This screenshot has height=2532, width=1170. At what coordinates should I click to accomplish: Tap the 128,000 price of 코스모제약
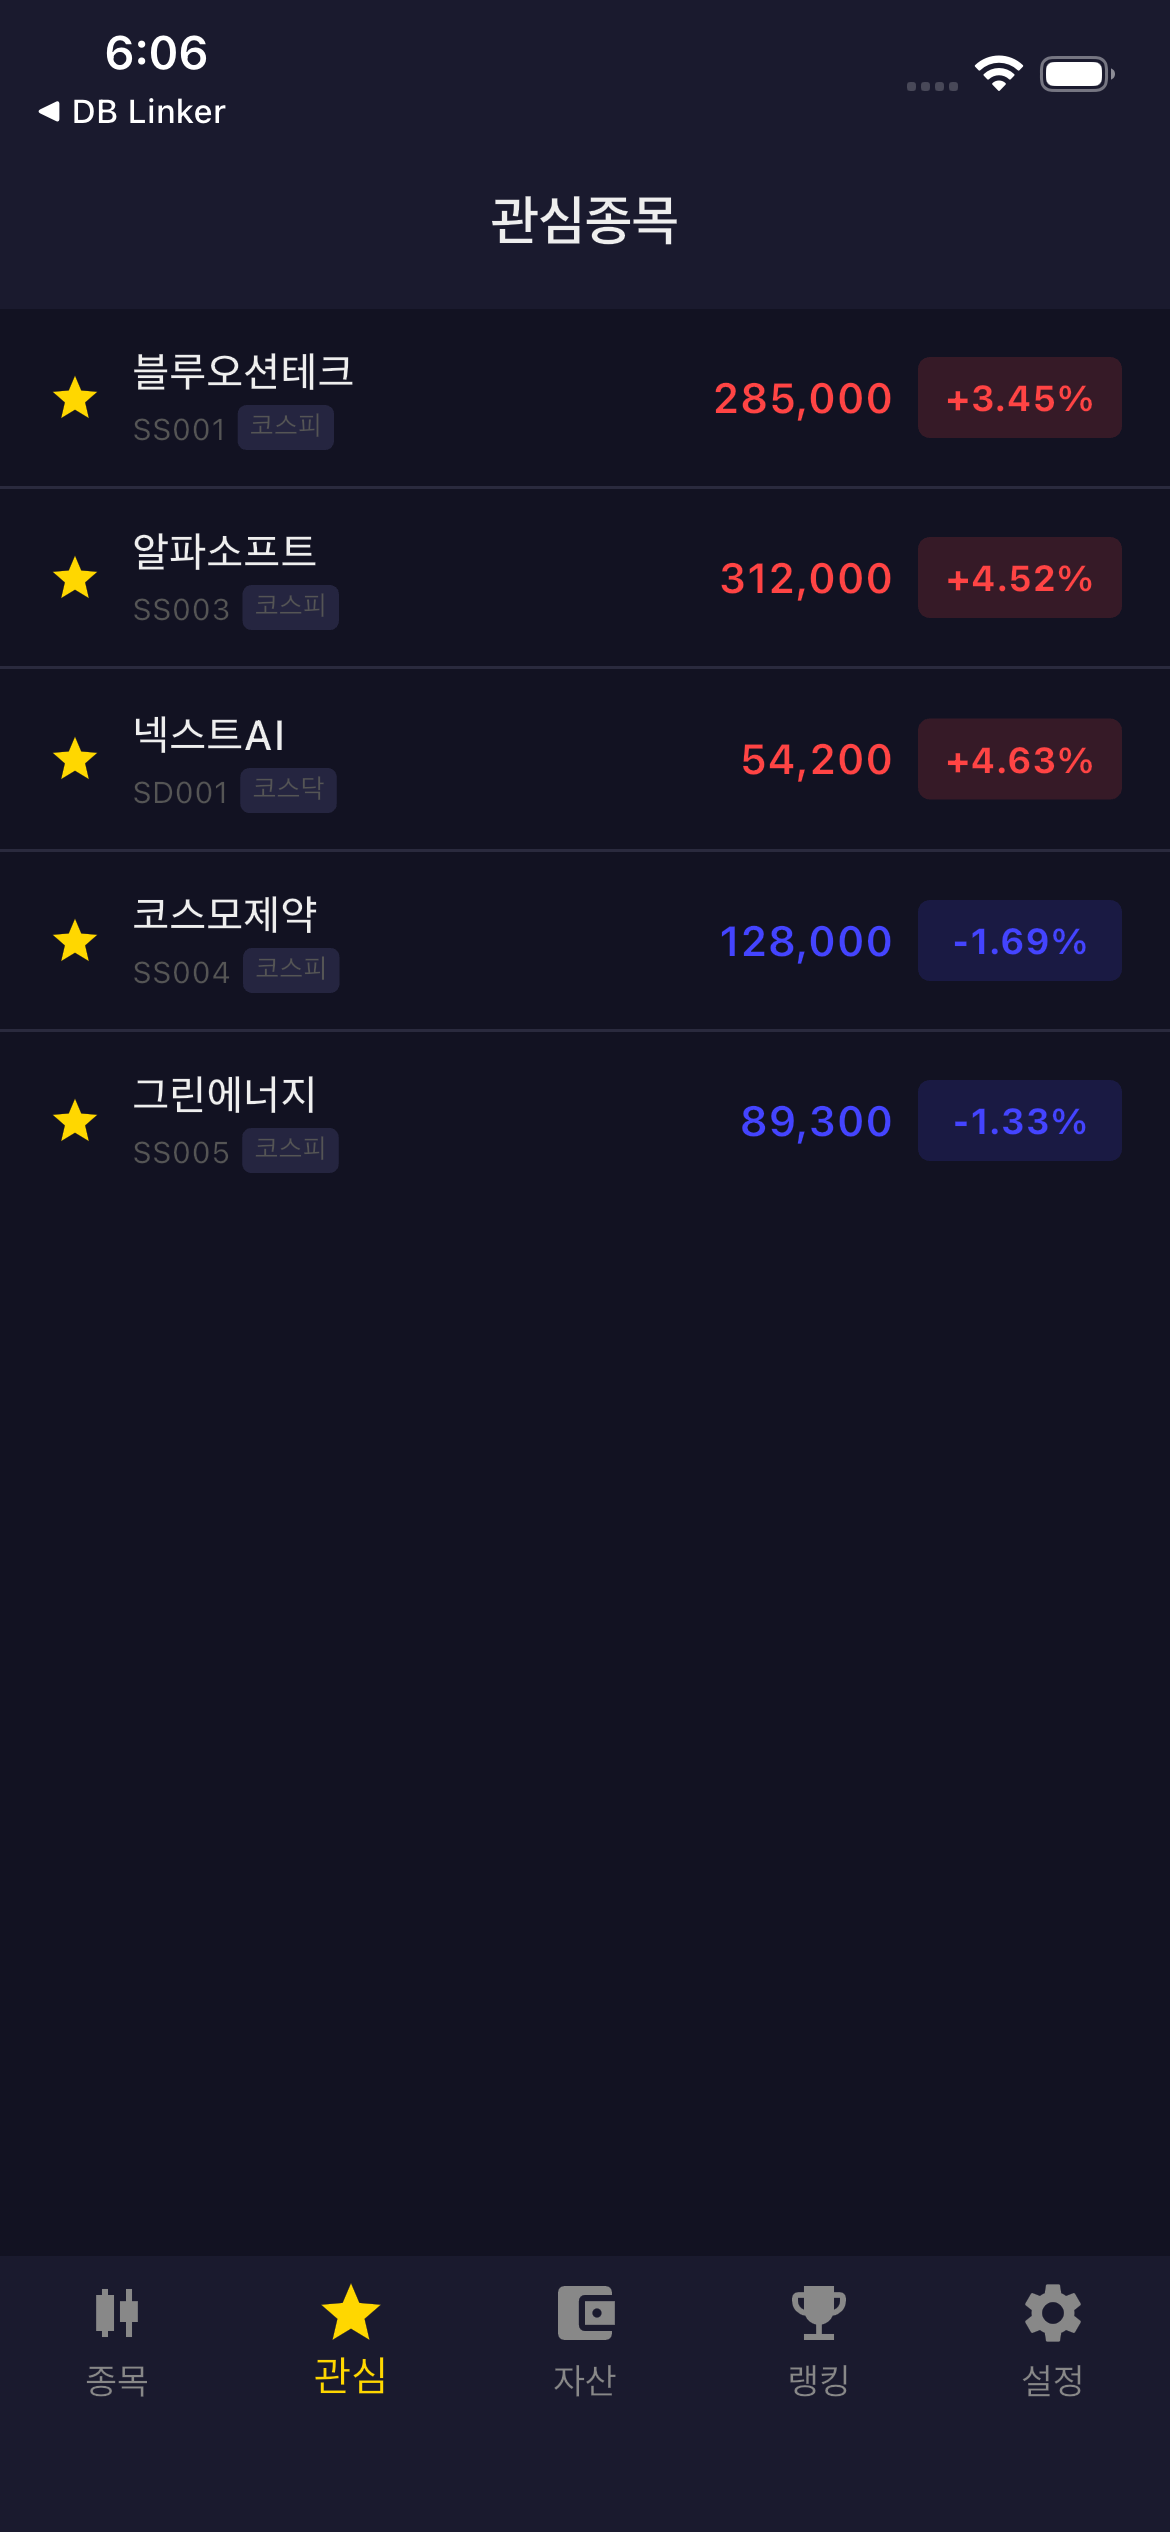(805, 941)
